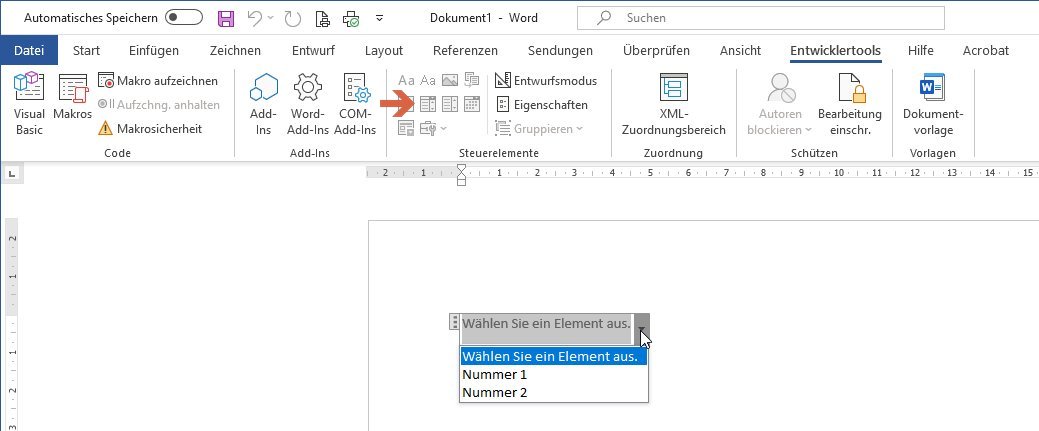Toggle the Automatisches Speichern switch

coord(184,18)
